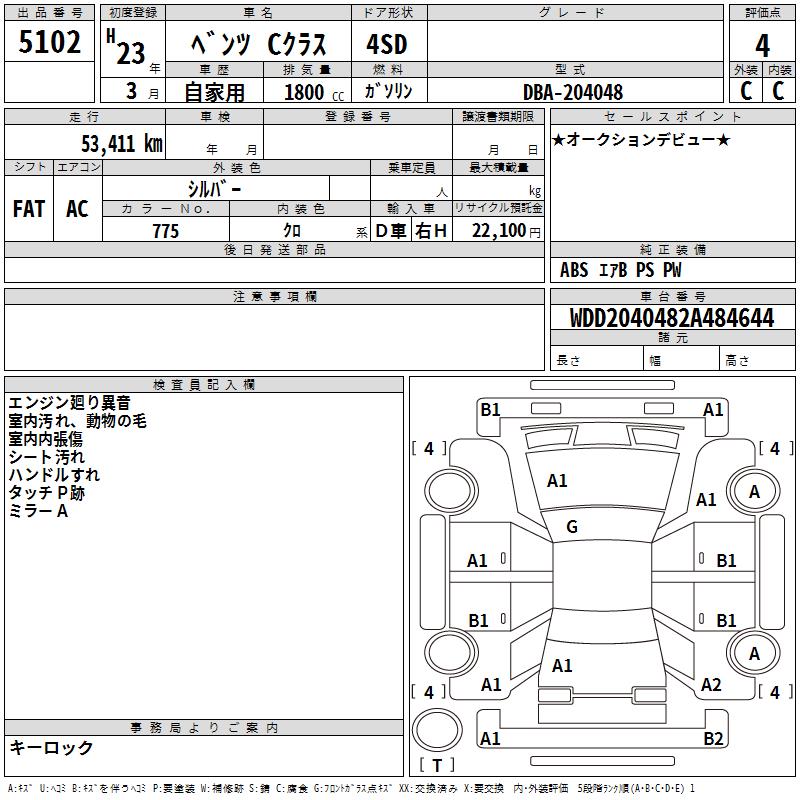Click the lot number 5102

pyautogui.click(x=49, y=41)
